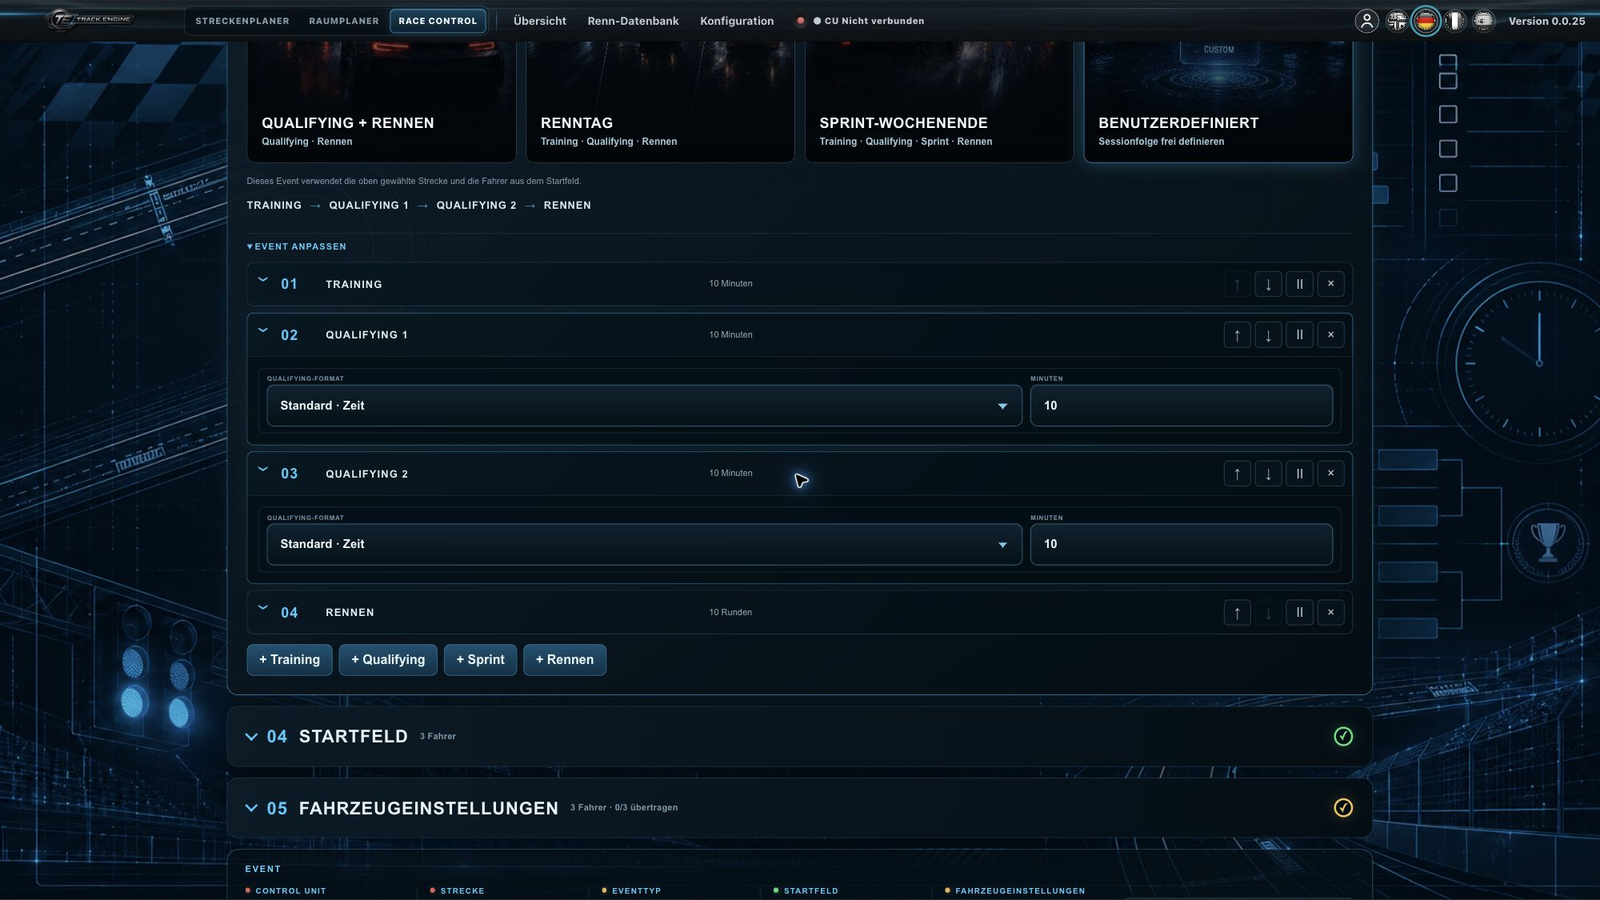Move Qualifying 1 down one position

point(1268,335)
